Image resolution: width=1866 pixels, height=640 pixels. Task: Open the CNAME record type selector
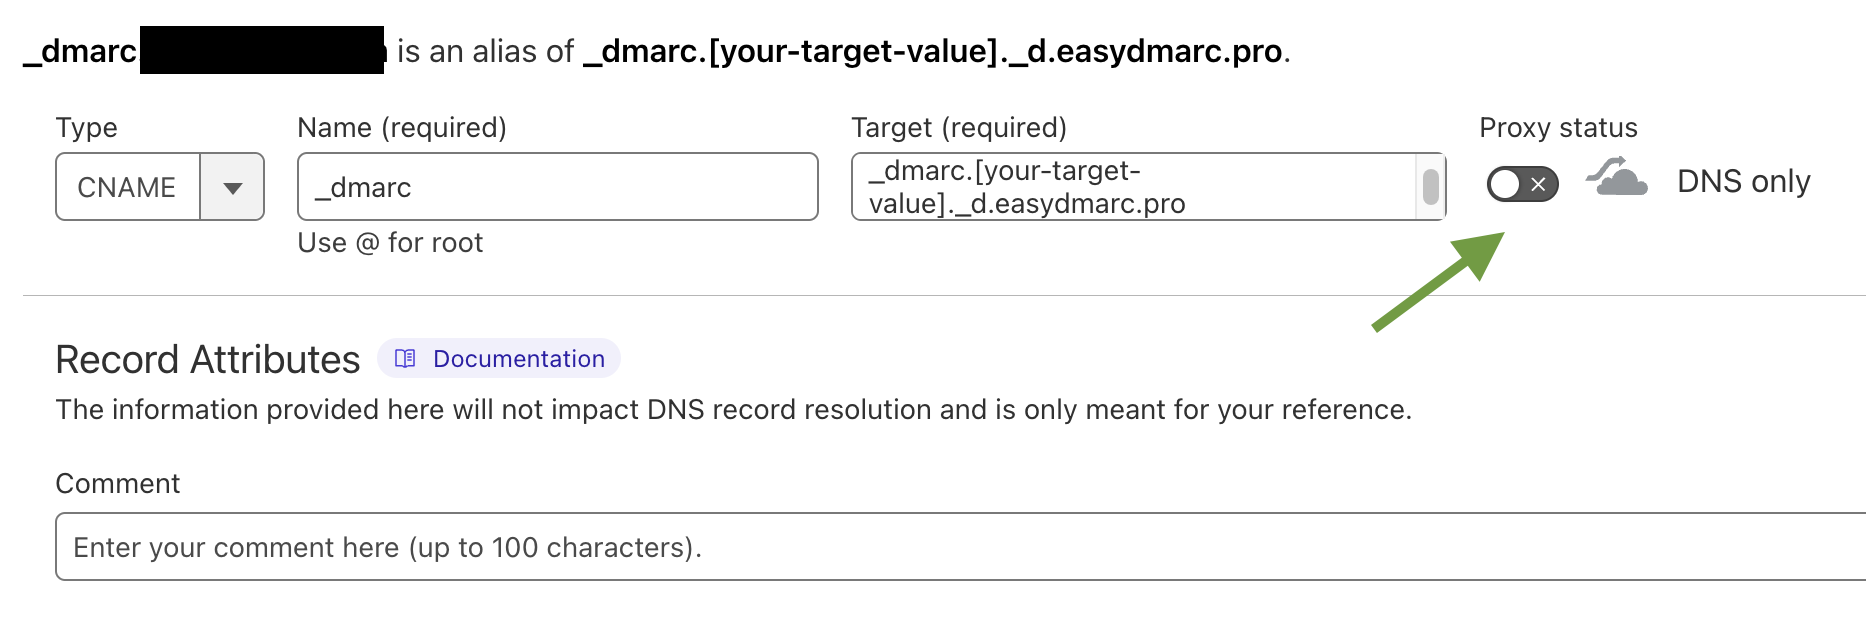[160, 187]
